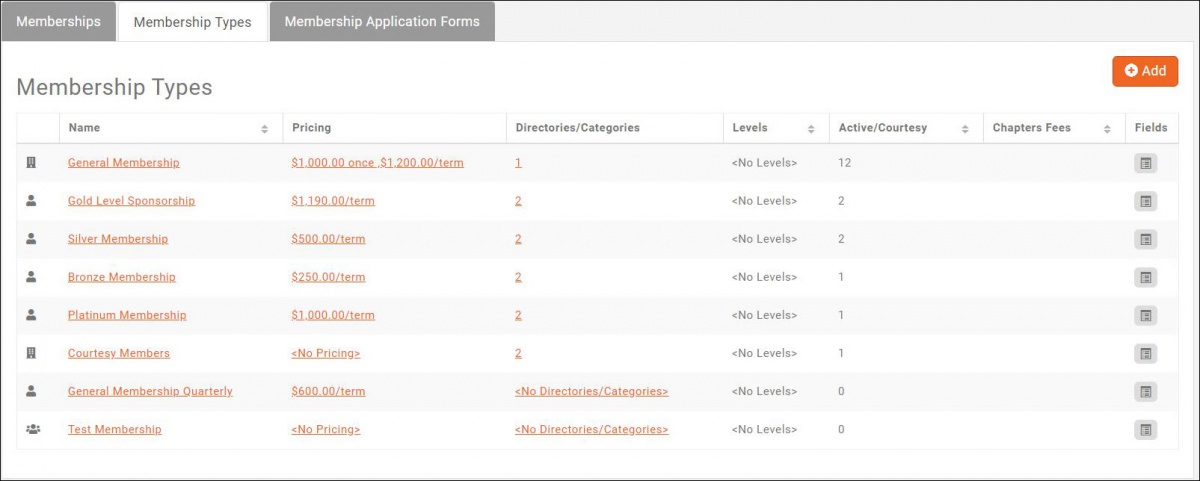Sort table by Name column arrows
Screen dimensions: 1200x481
[265, 129]
